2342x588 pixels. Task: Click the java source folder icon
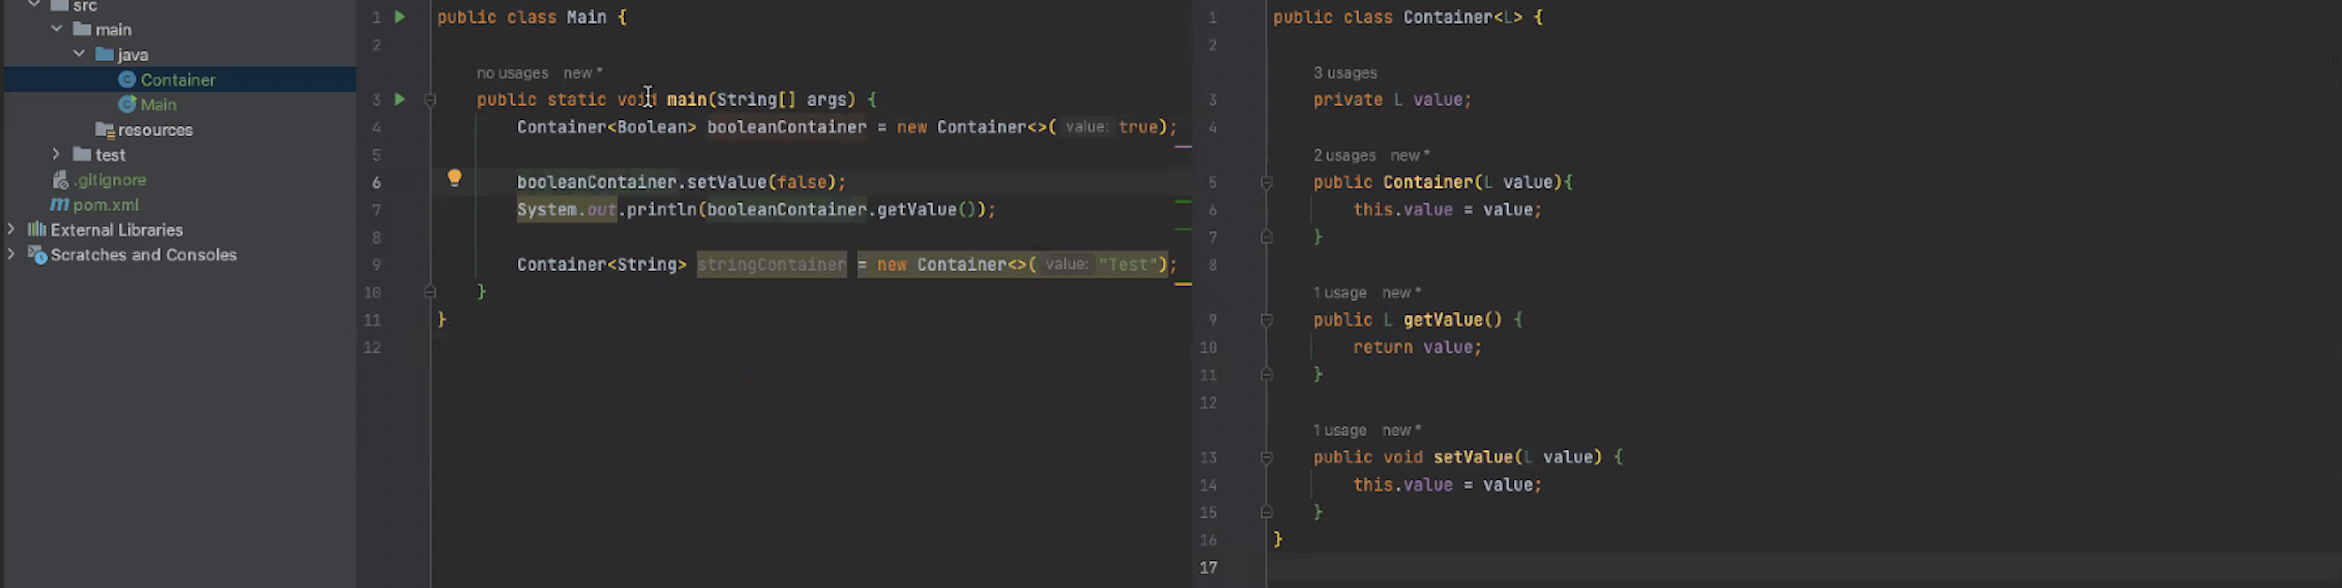(x=104, y=54)
